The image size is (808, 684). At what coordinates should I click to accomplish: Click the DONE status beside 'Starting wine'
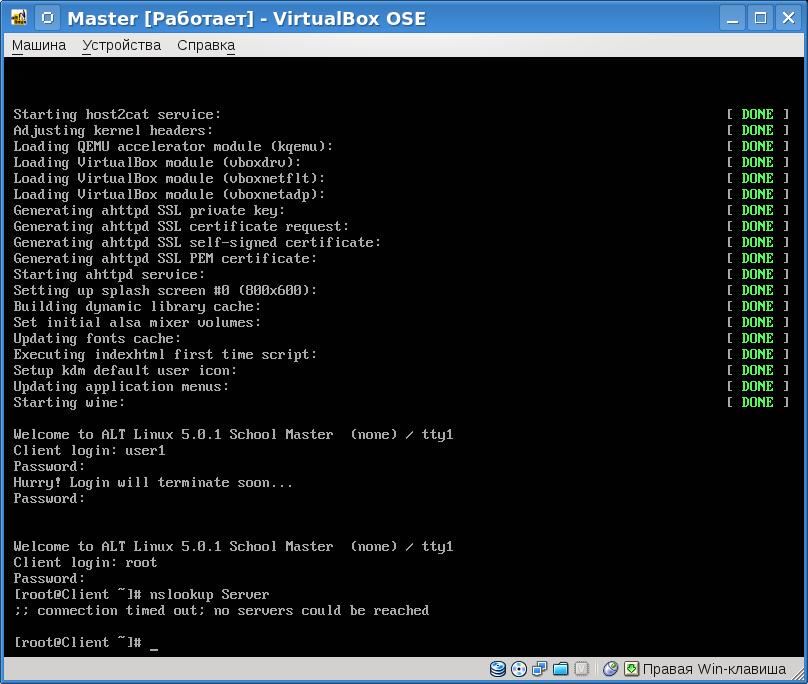(x=757, y=402)
